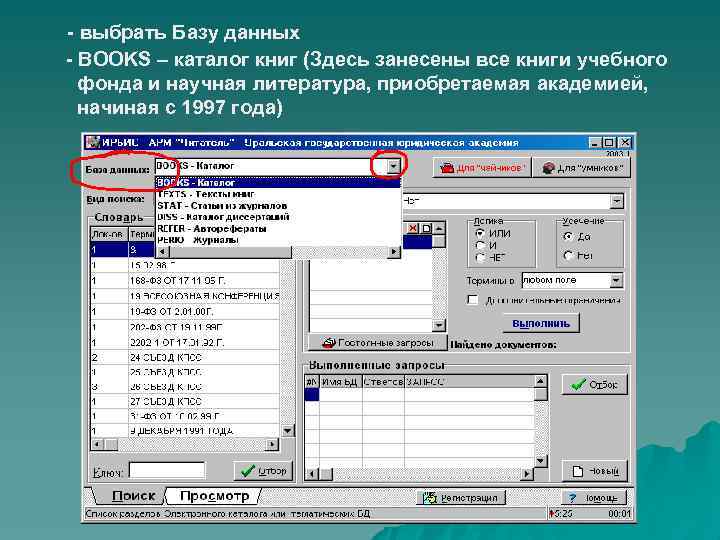The height and width of the screenshot is (540, 720).
Task: Open the База данных dropdown arrow
Action: coord(393,166)
